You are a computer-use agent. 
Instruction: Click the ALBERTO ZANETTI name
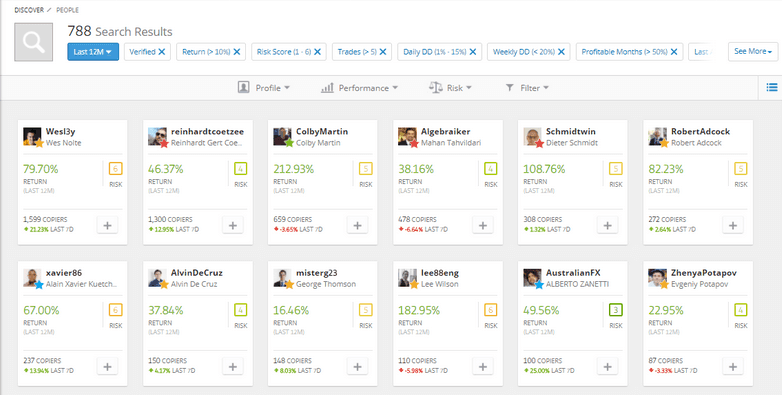pos(578,284)
